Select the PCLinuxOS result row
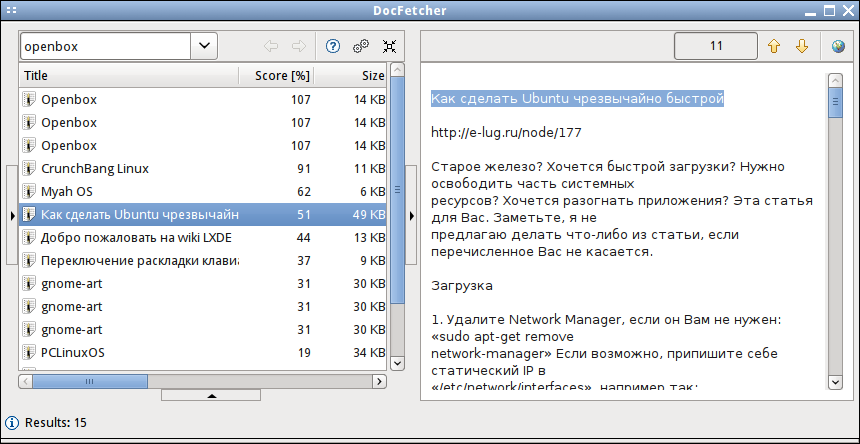This screenshot has height=444, width=860. [203, 352]
